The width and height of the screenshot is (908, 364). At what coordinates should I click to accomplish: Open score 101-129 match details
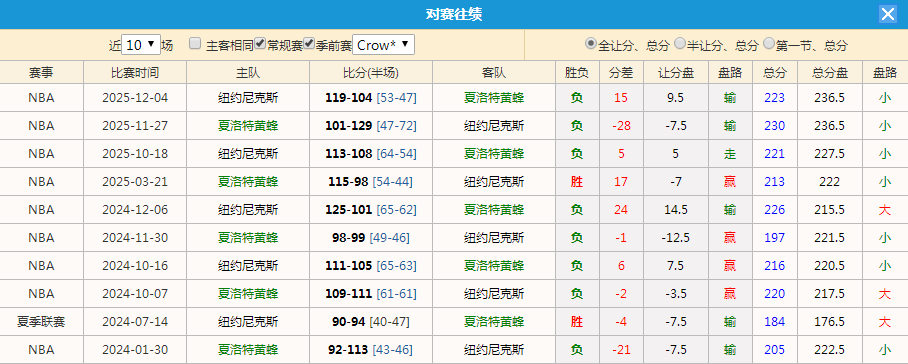(349, 126)
